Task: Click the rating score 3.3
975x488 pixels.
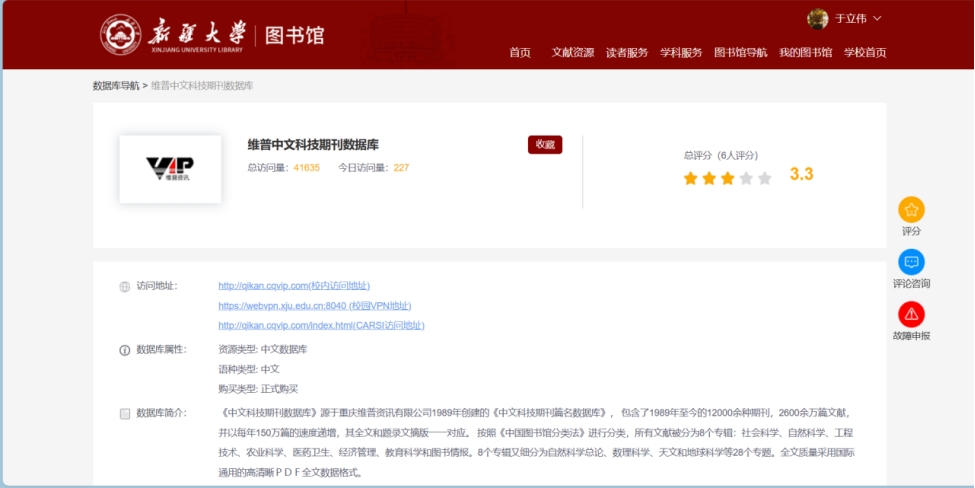Action: pos(802,175)
